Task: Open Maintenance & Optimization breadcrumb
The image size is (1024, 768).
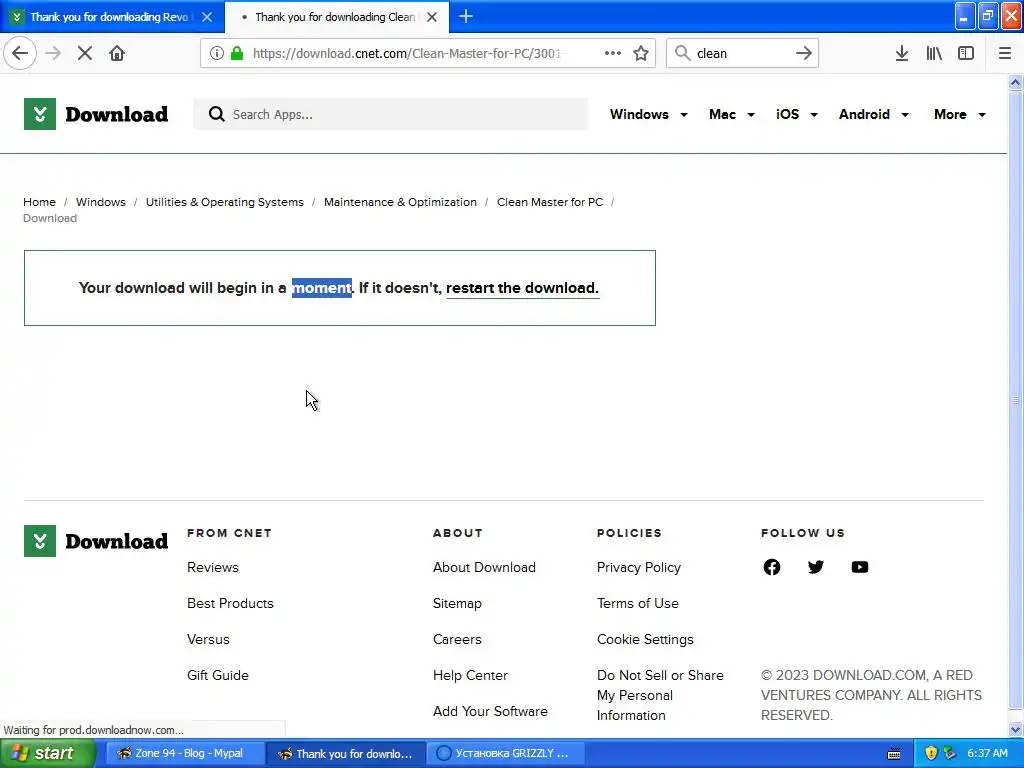Action: click(x=400, y=202)
